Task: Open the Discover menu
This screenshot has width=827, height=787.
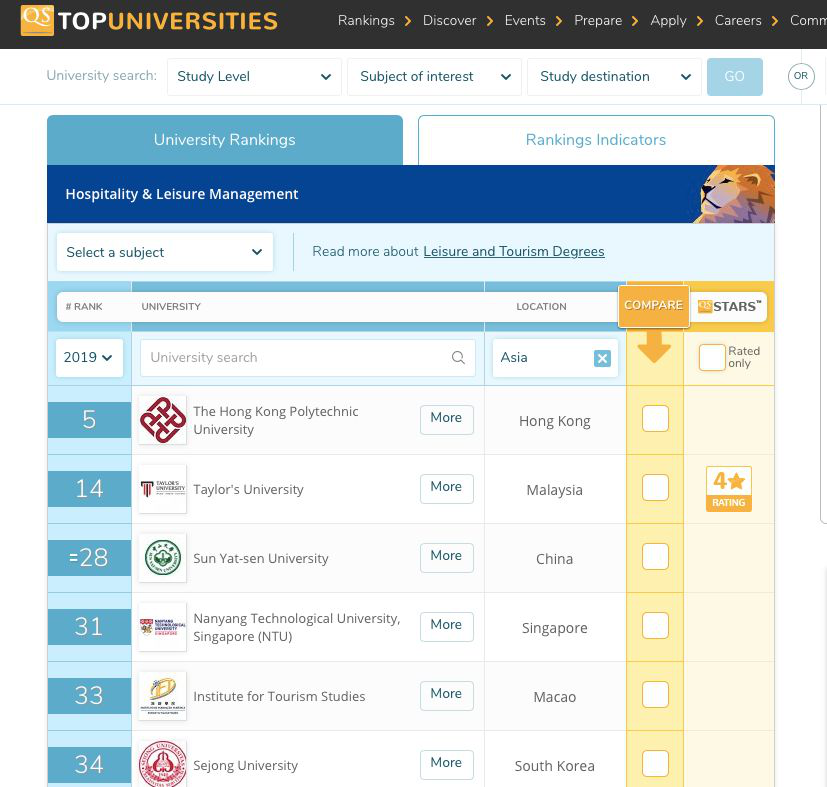Action: (449, 21)
